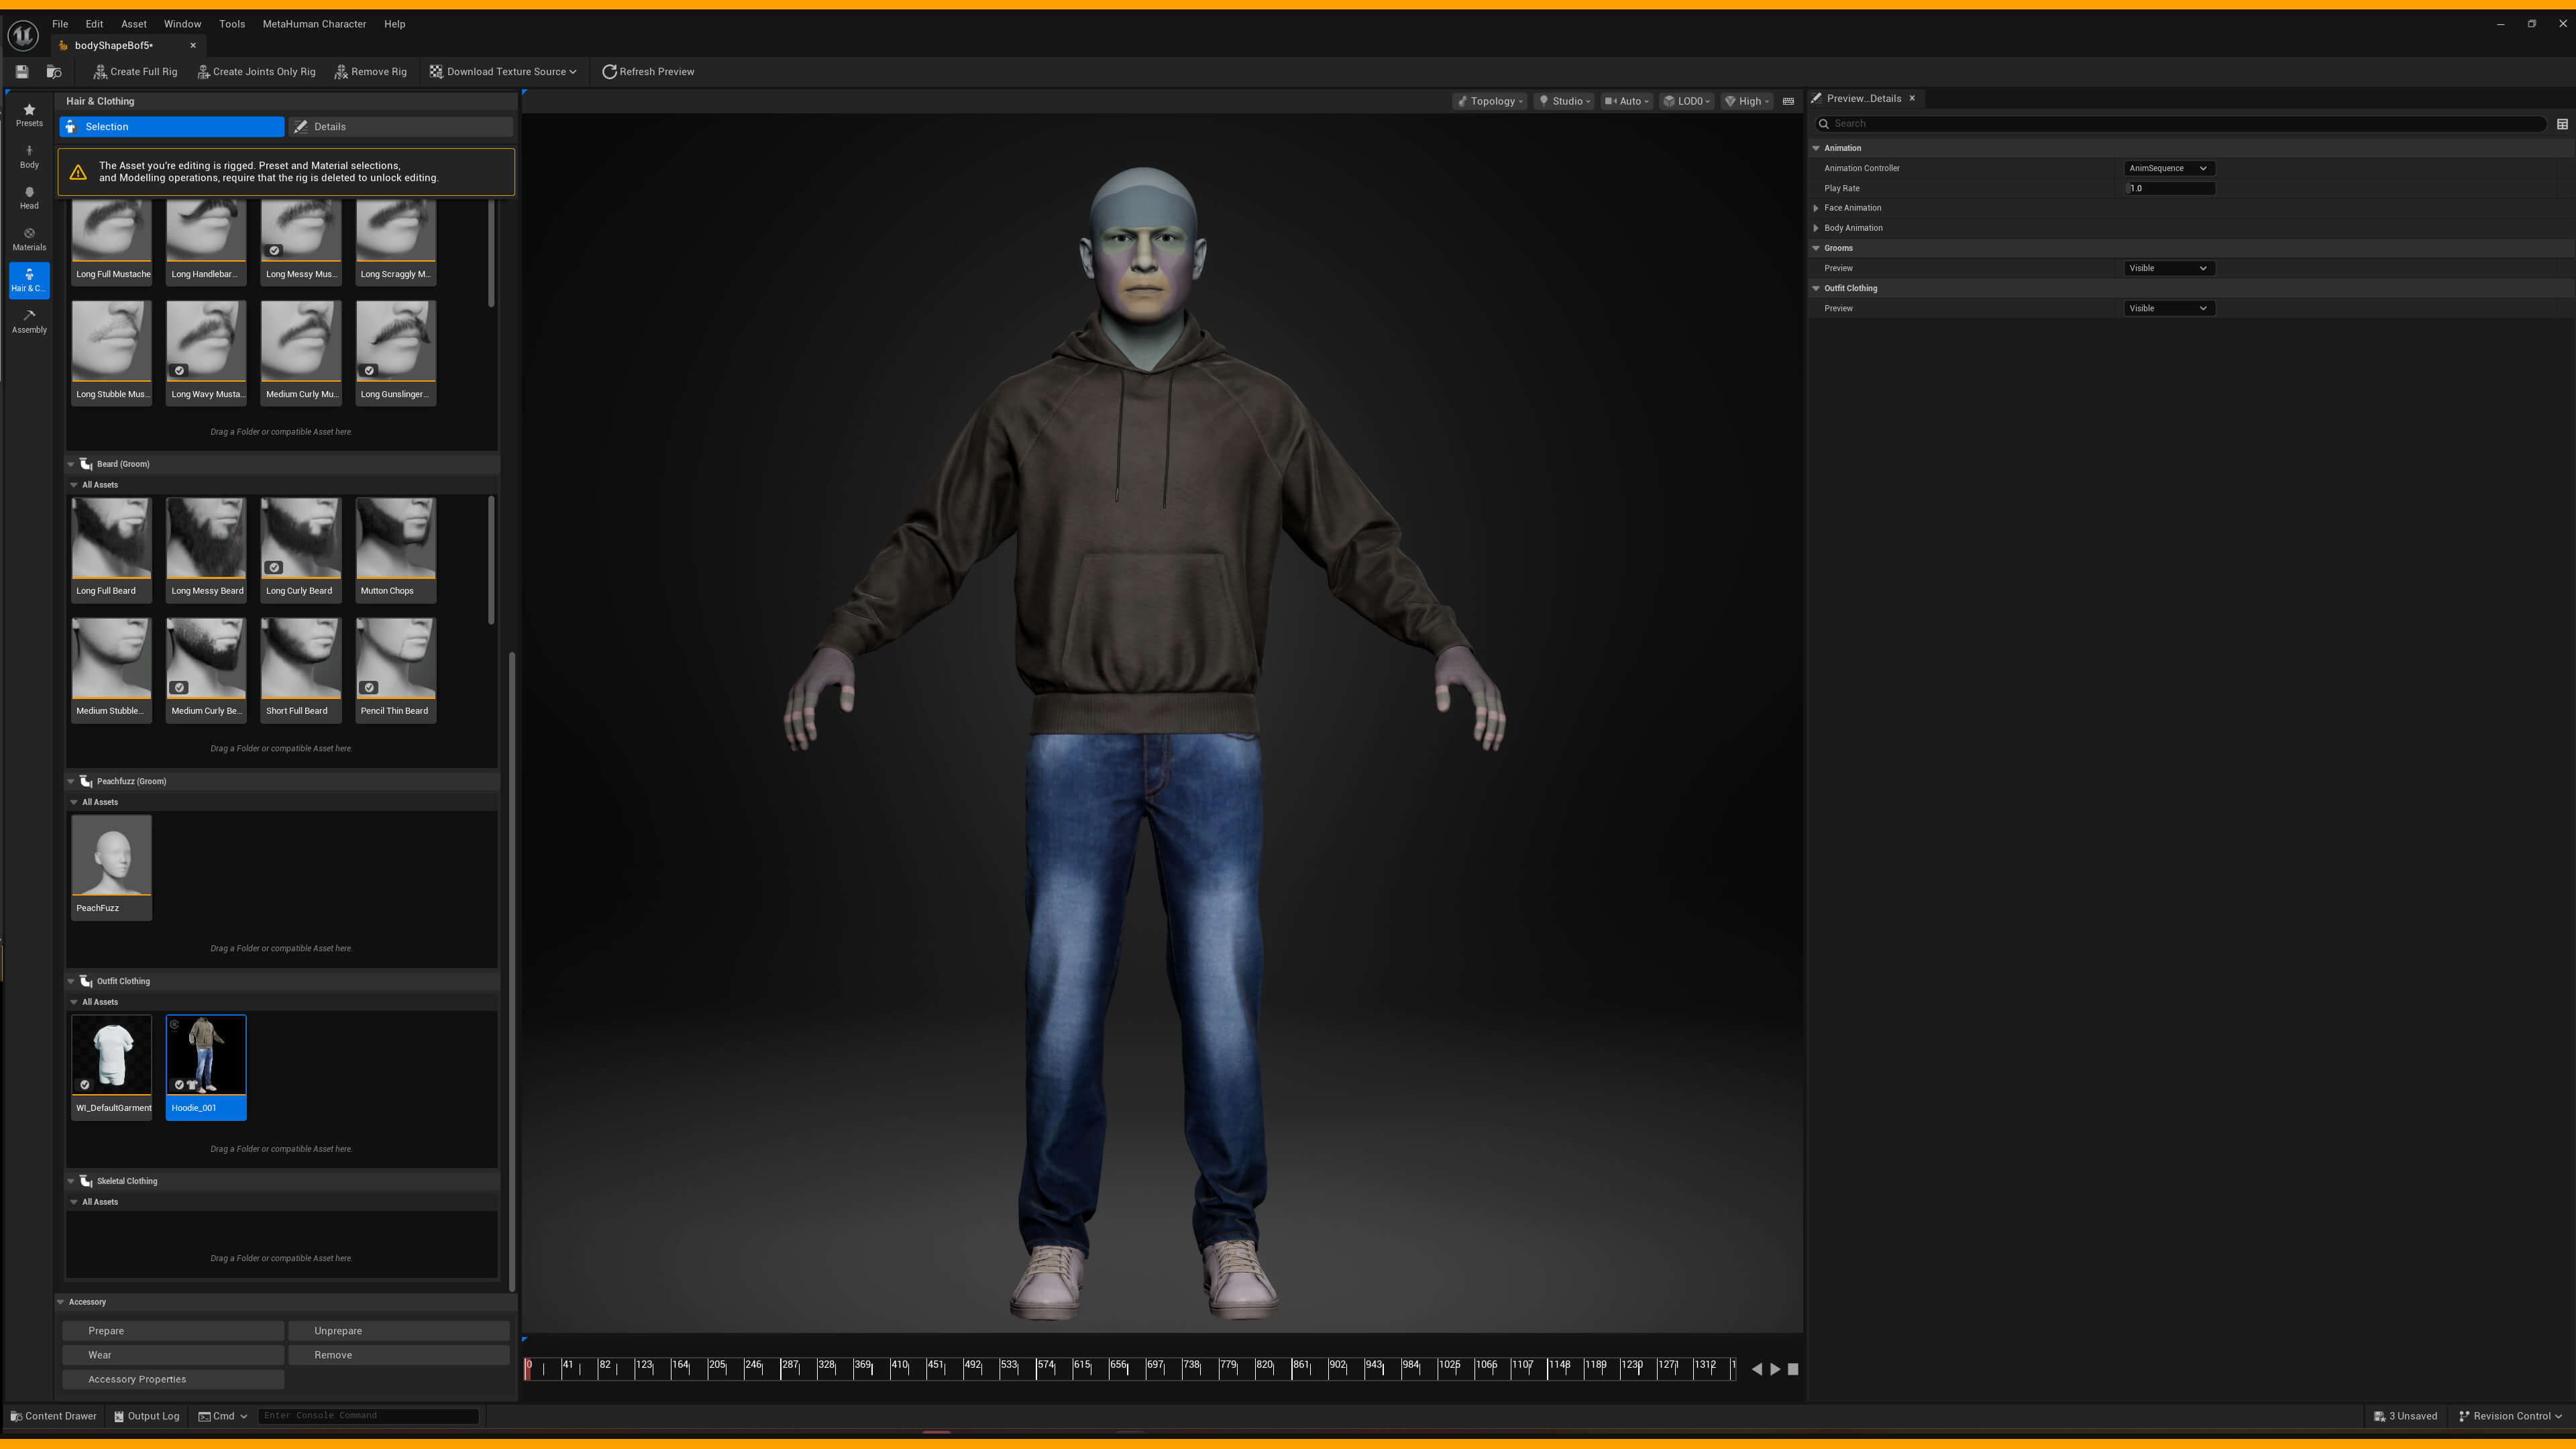The width and height of the screenshot is (2576, 1449).
Task: Click Create Joints Only Rig
Action: [256, 72]
